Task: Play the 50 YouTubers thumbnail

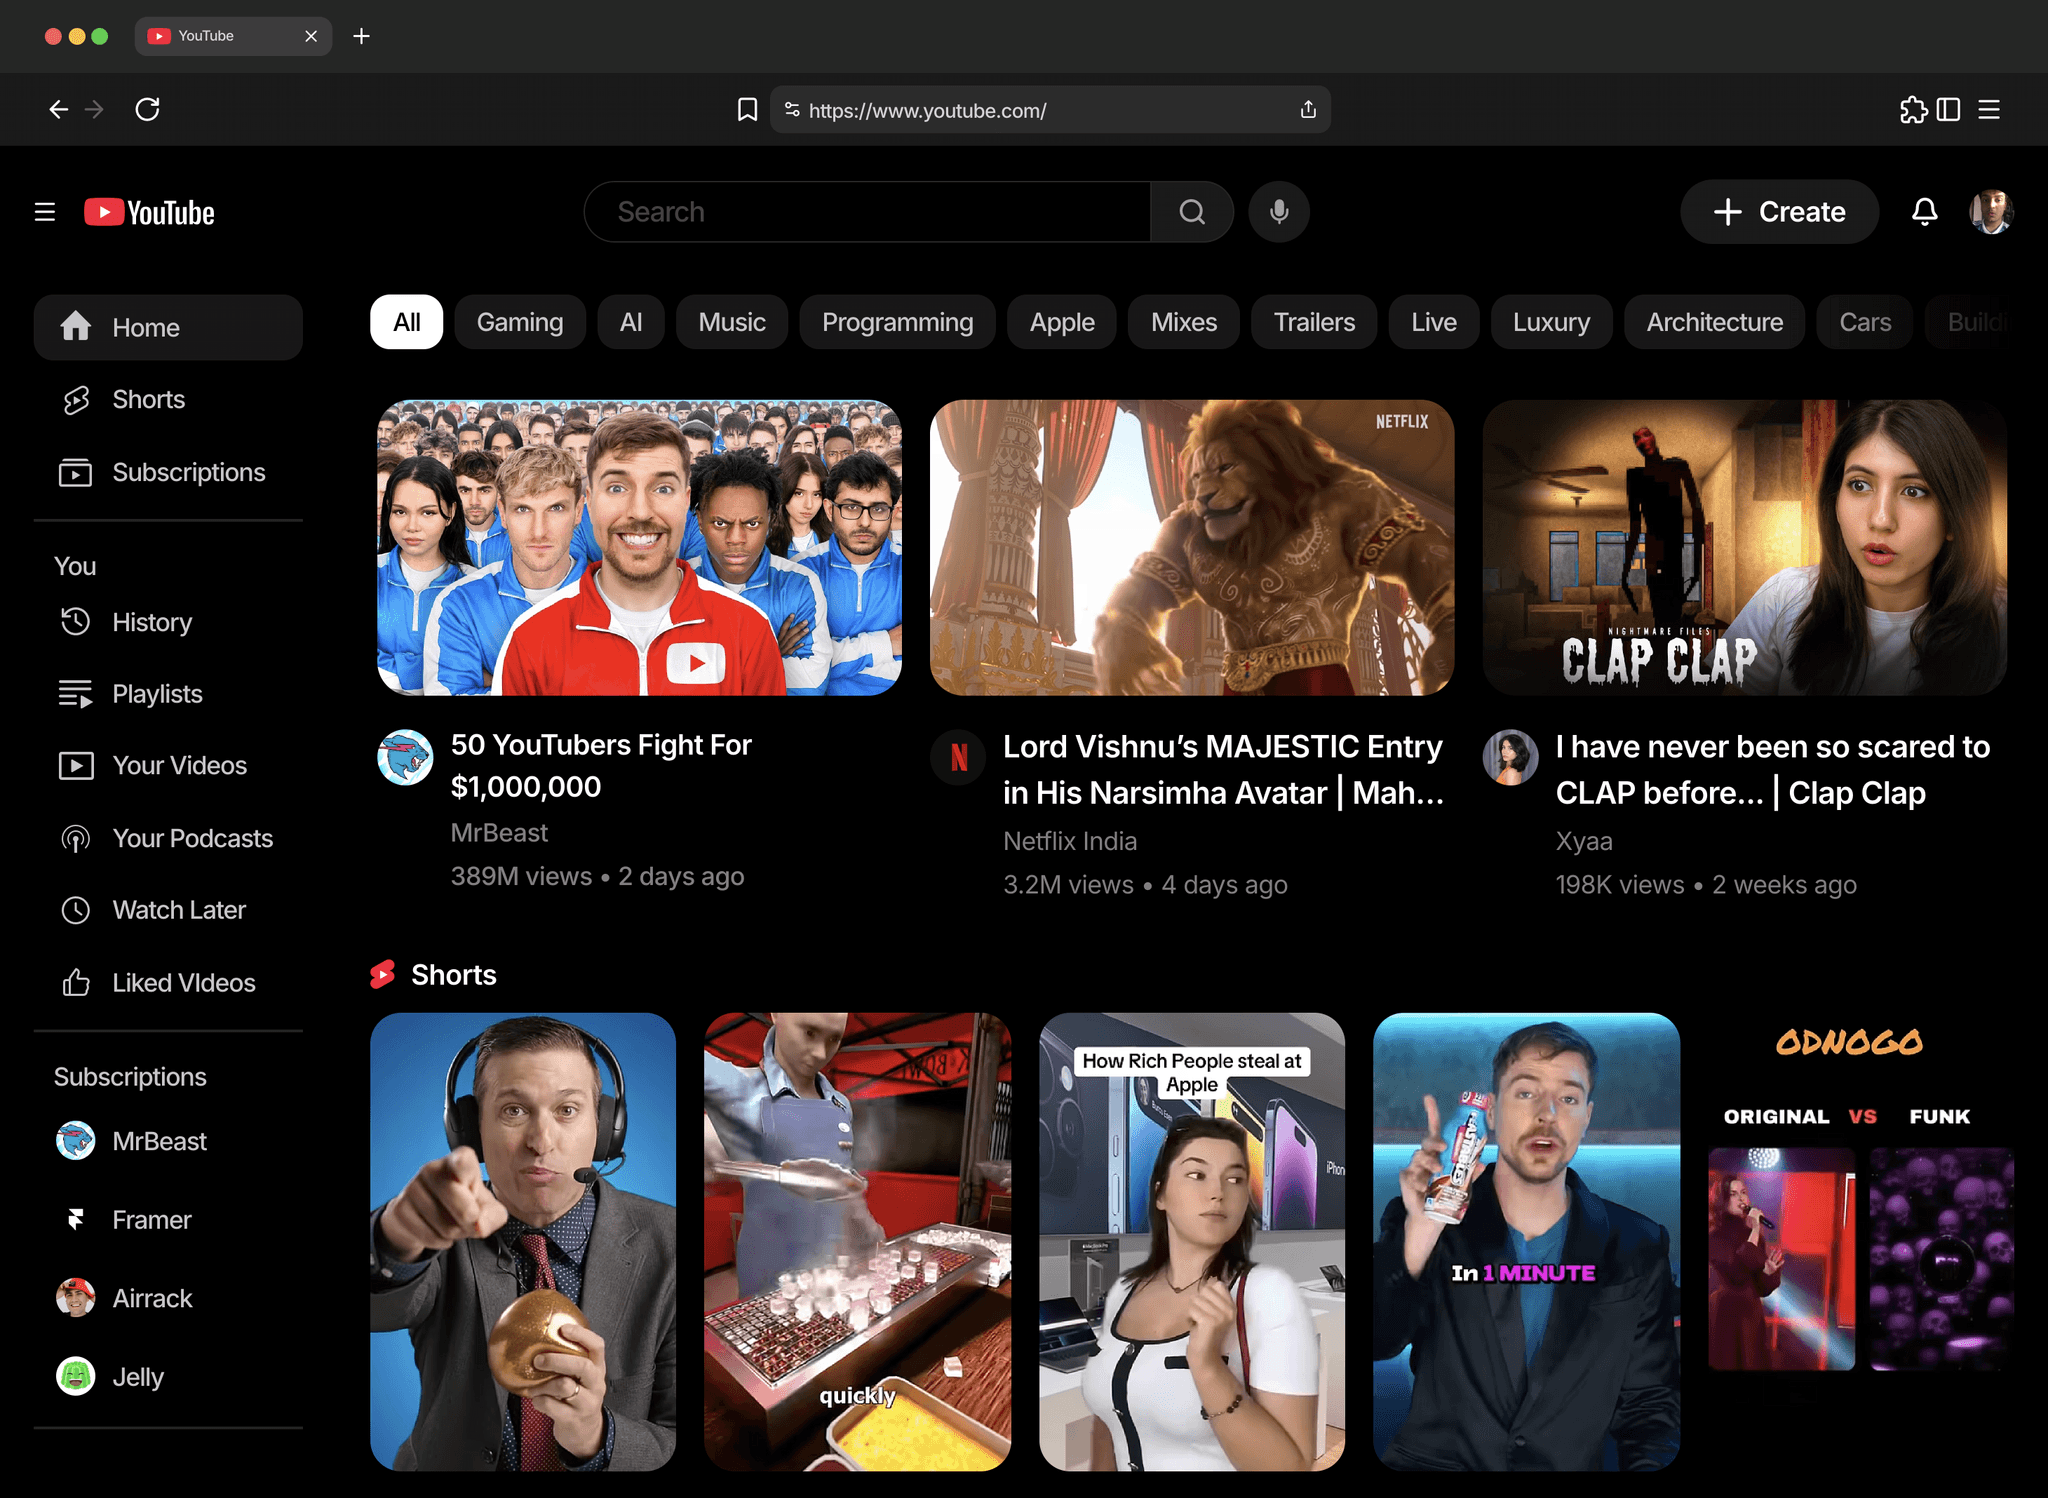Action: 639,548
